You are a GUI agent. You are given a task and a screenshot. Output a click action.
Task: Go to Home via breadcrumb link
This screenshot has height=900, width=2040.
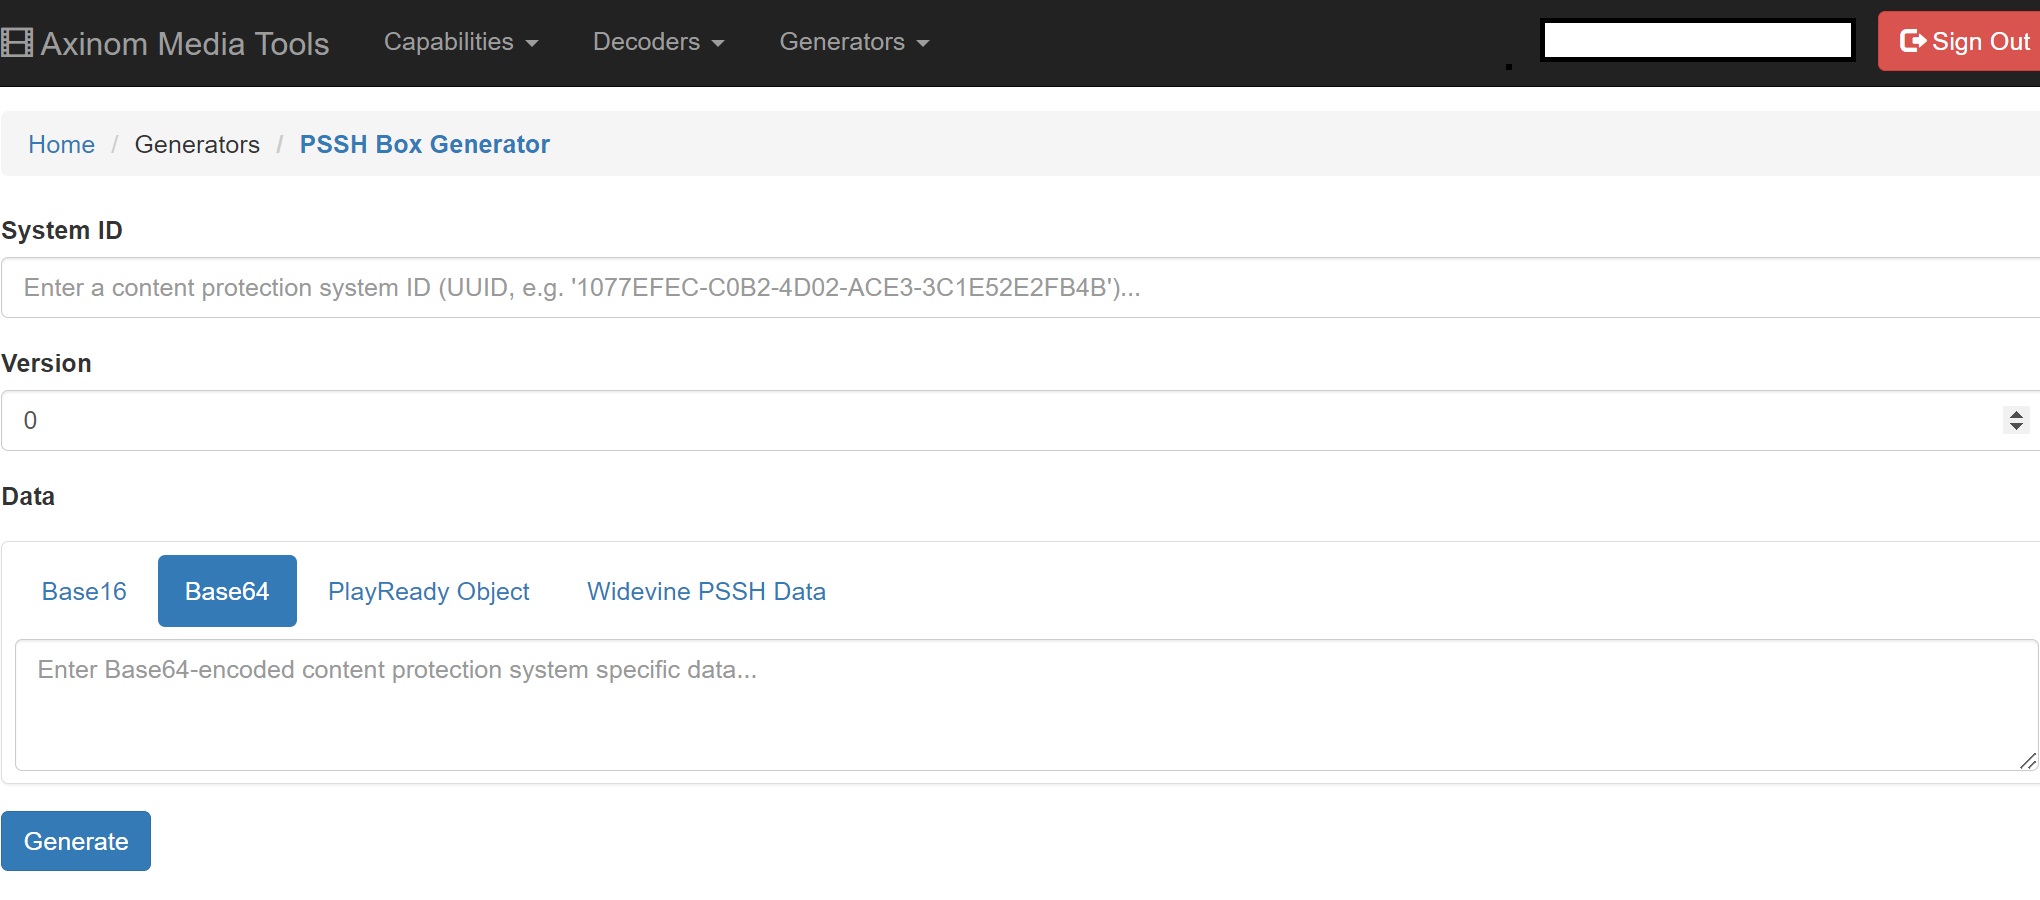tap(61, 144)
